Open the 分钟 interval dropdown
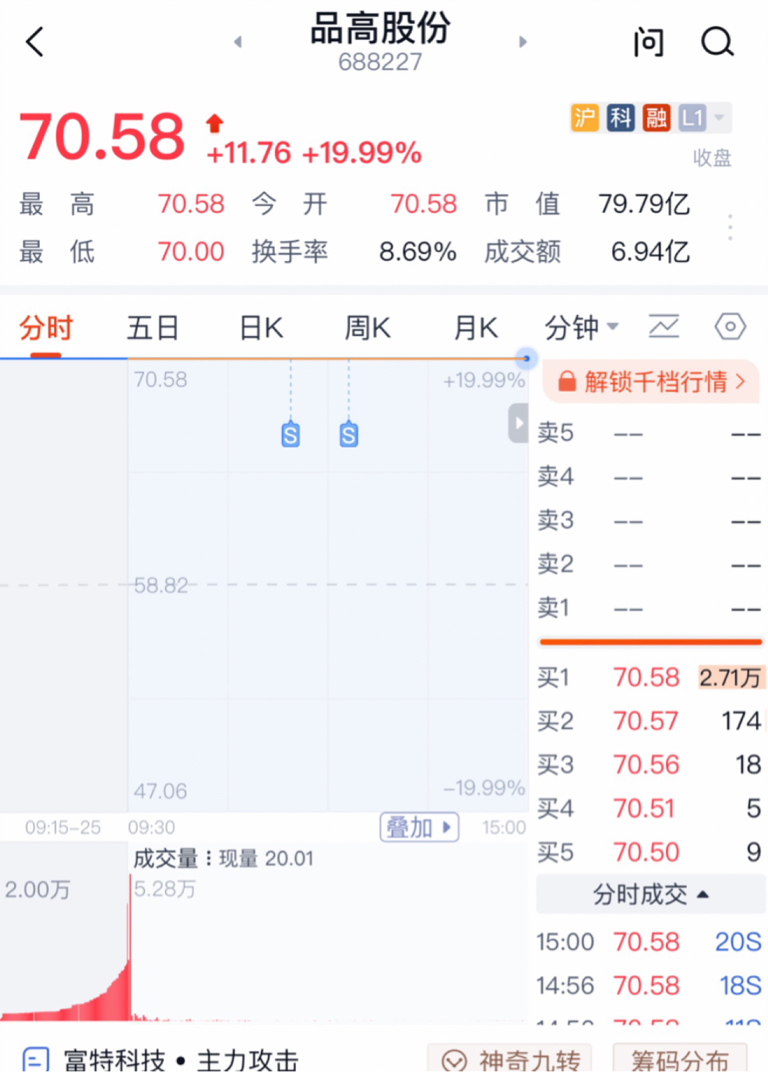Image resolution: width=768 pixels, height=1072 pixels. tap(581, 328)
